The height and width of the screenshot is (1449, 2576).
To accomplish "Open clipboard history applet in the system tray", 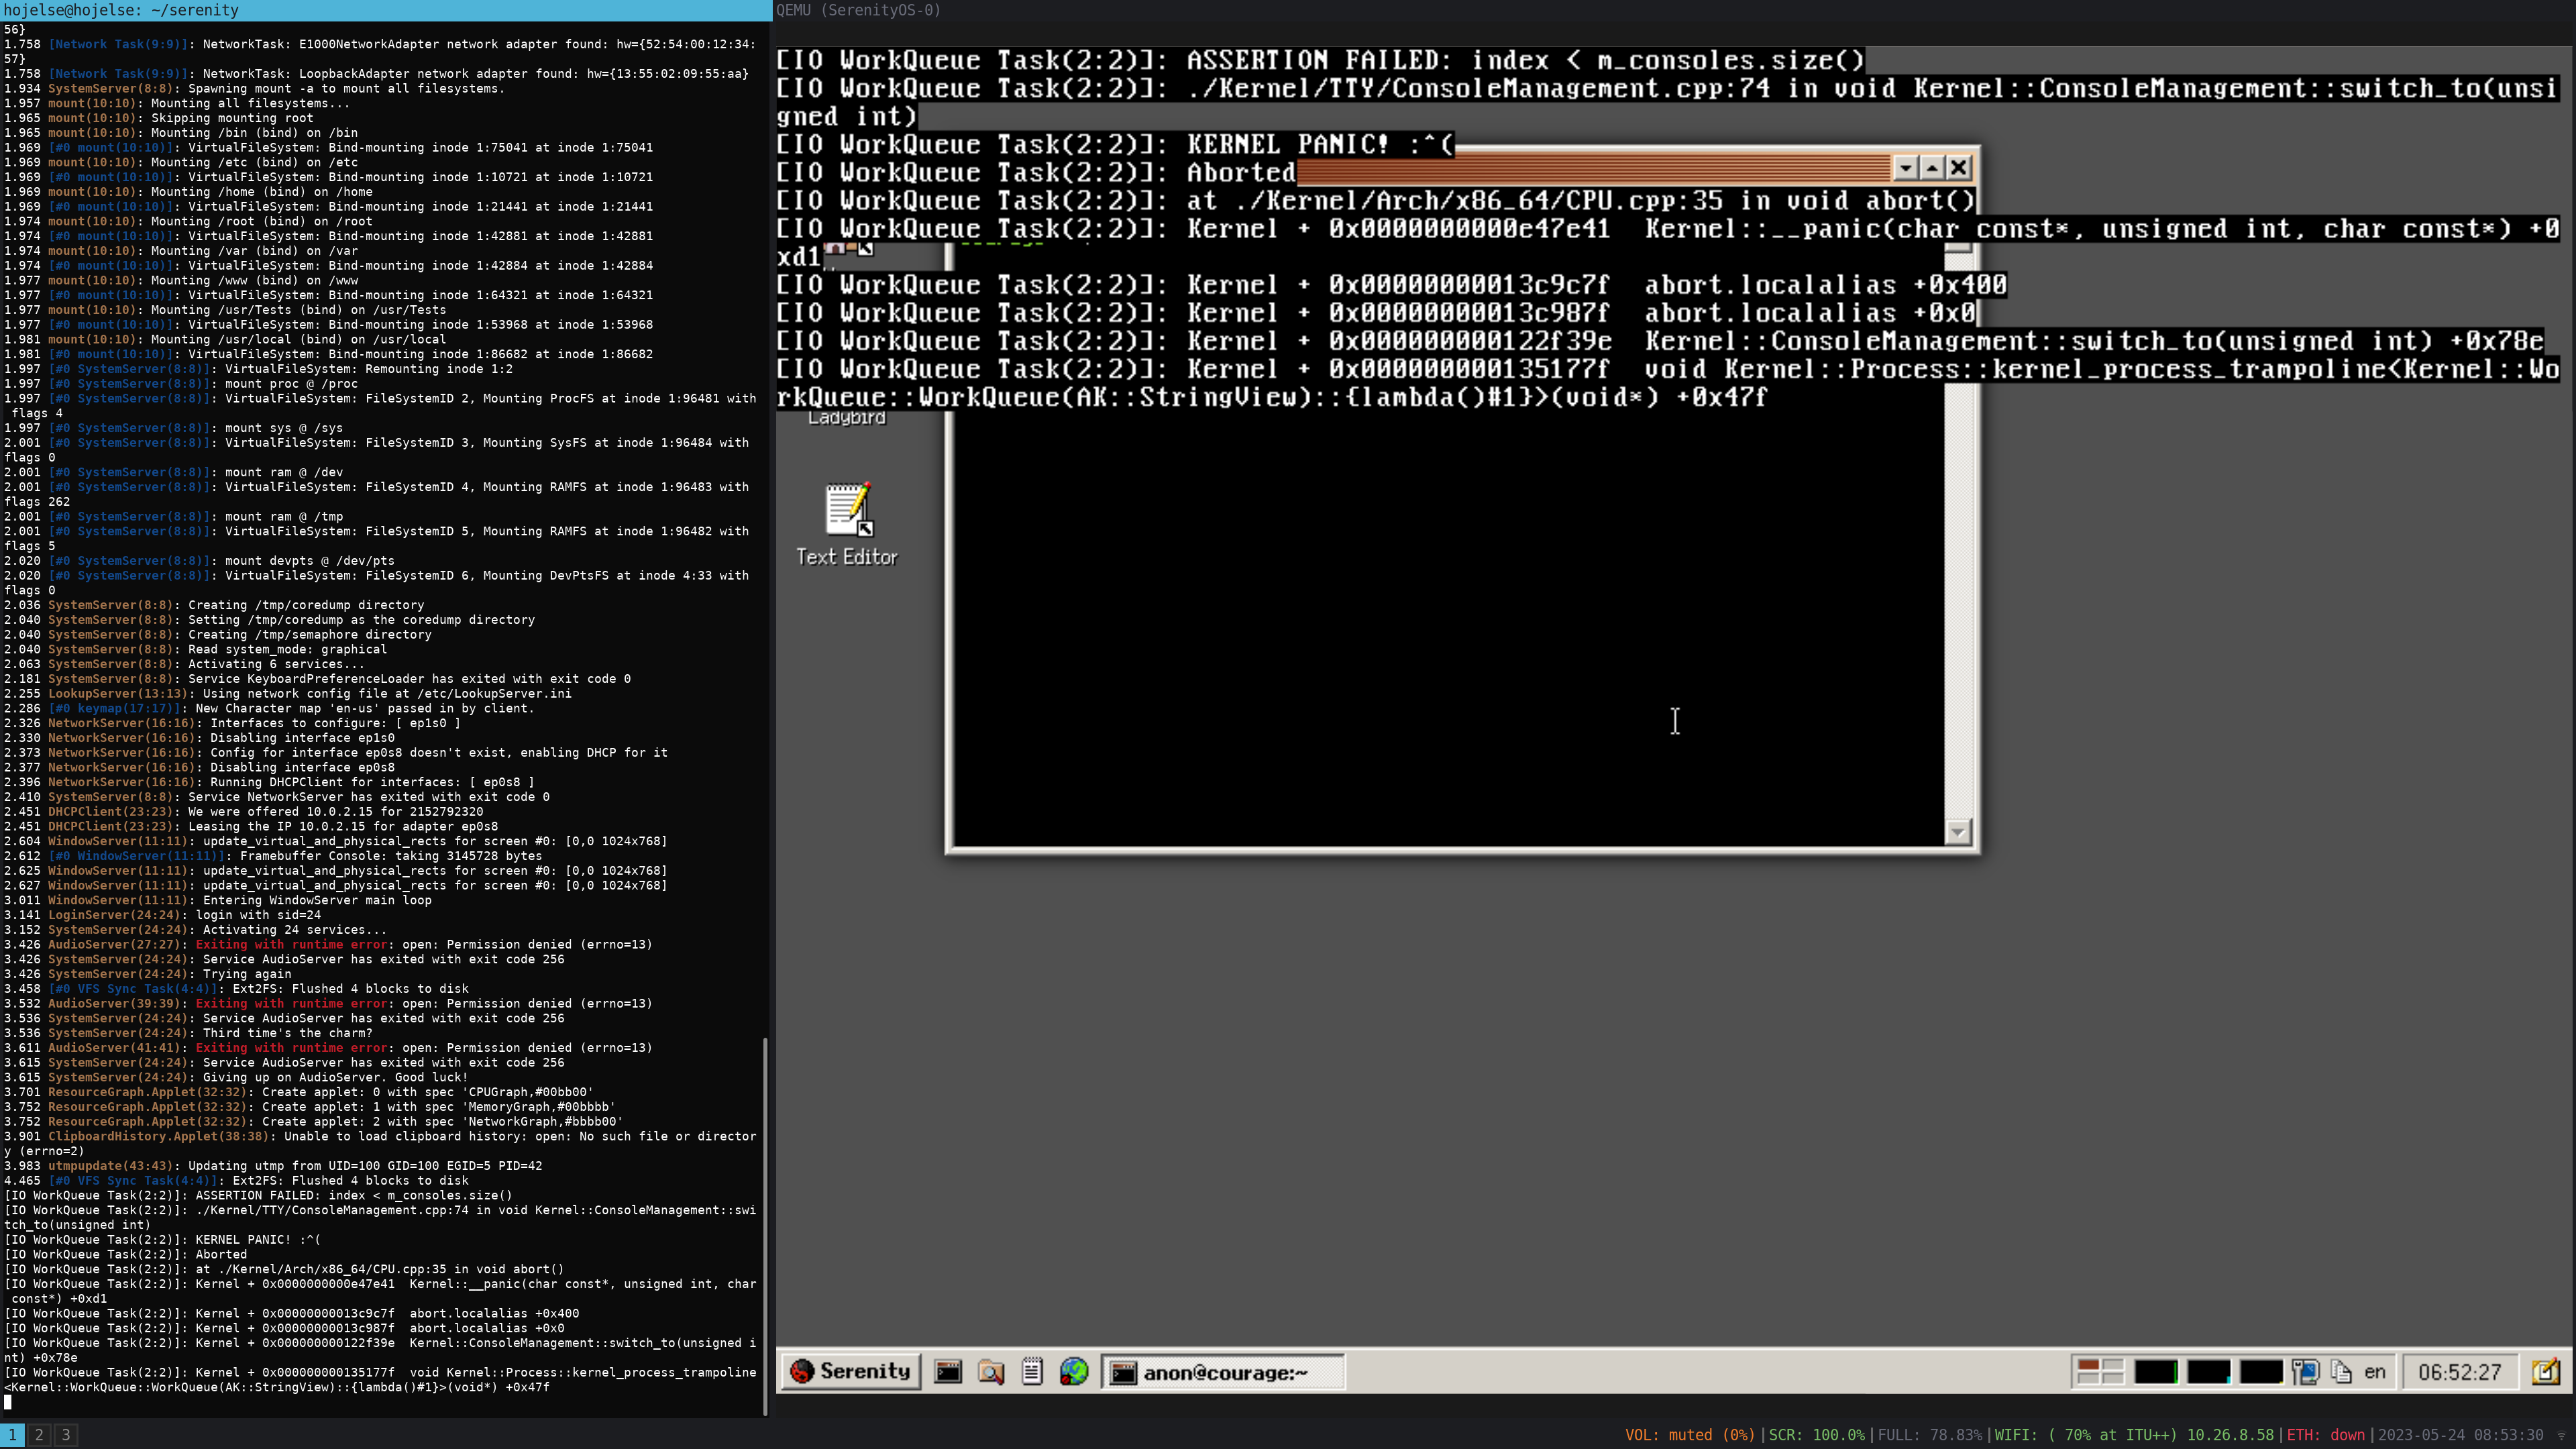I will [2342, 1372].
